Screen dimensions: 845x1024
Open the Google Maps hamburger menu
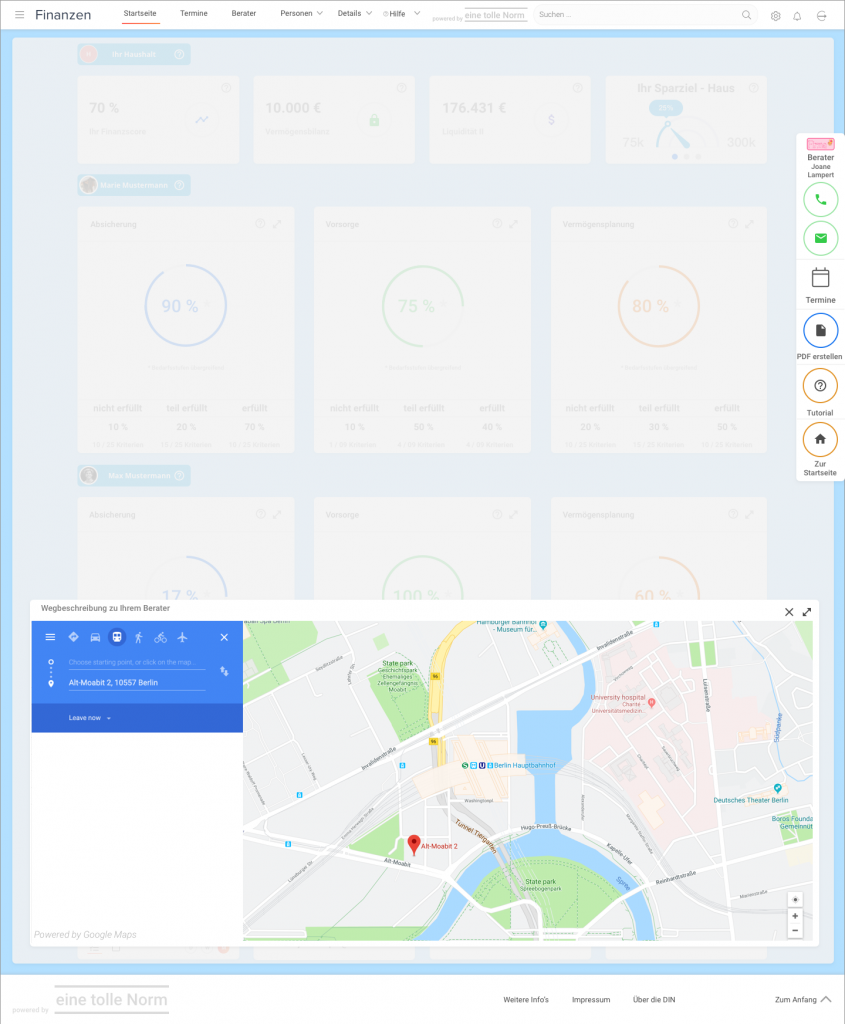pyautogui.click(x=50, y=637)
